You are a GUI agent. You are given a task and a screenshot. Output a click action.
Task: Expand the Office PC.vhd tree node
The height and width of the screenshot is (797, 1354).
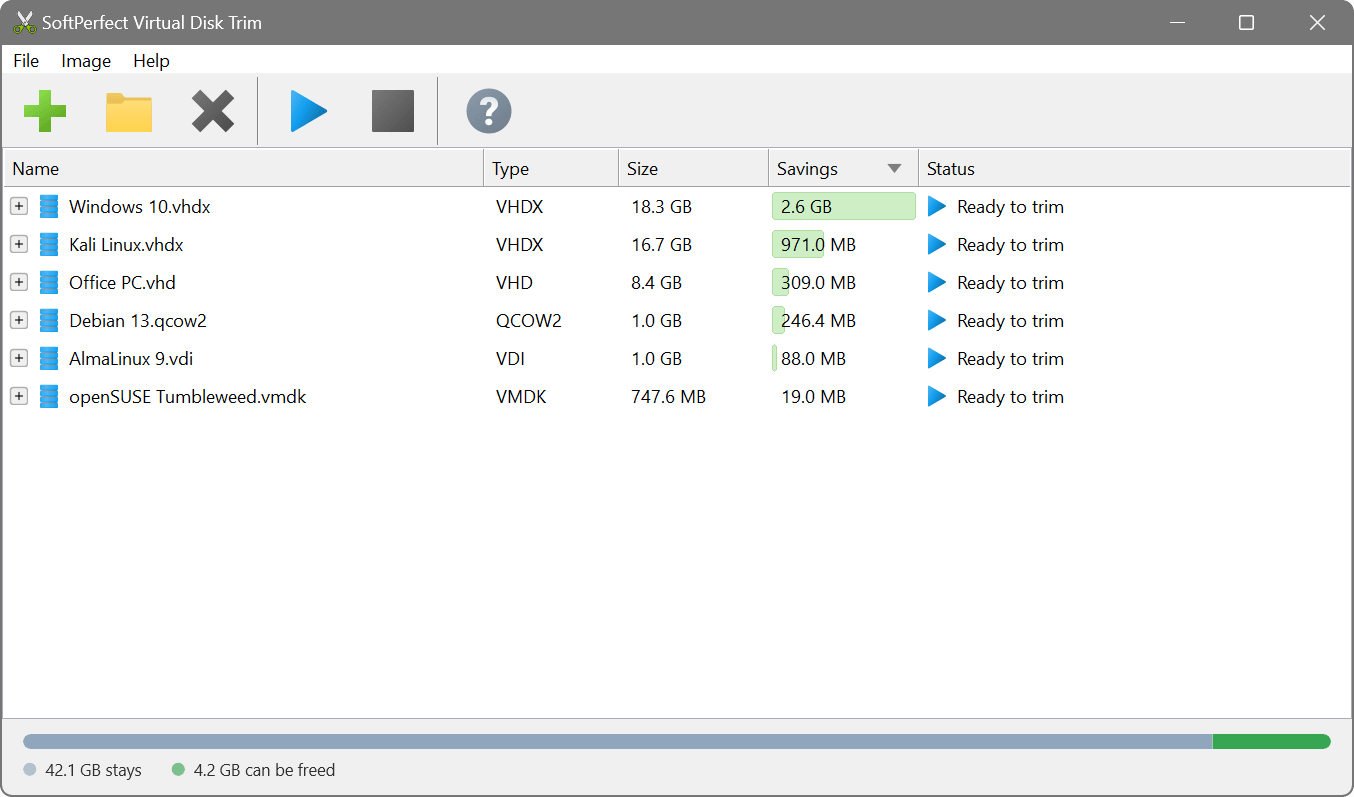tap(19, 283)
